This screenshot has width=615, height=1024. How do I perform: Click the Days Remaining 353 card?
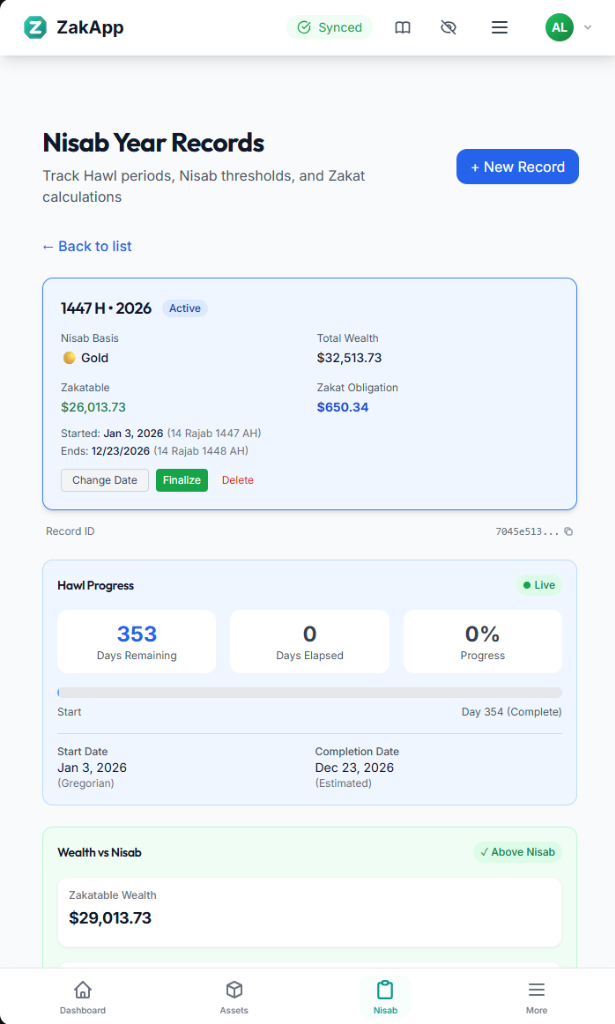pos(137,641)
